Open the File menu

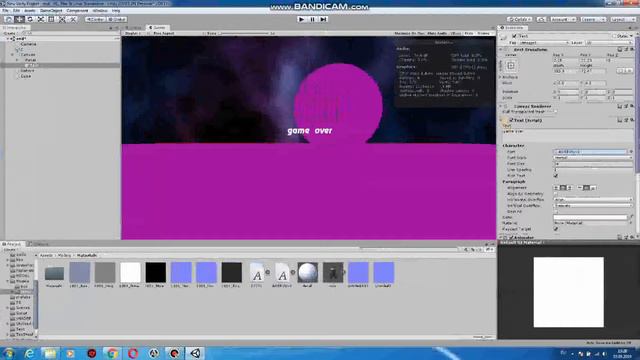[5, 11]
